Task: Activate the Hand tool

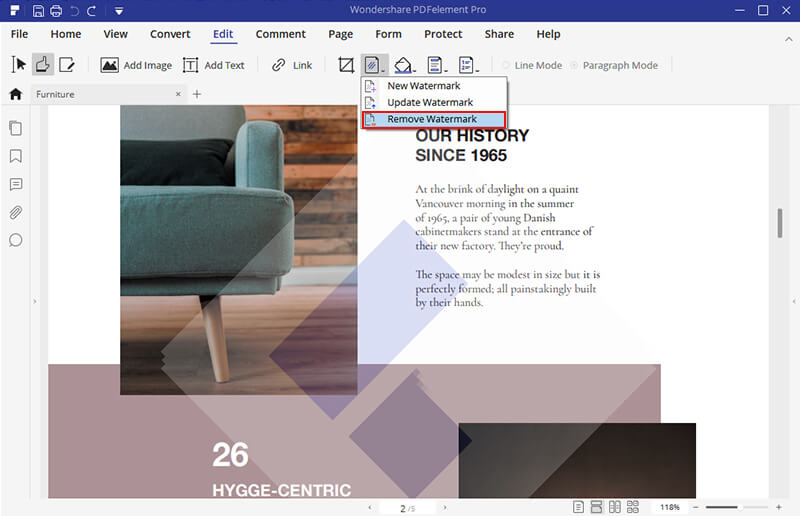Action: pos(43,65)
